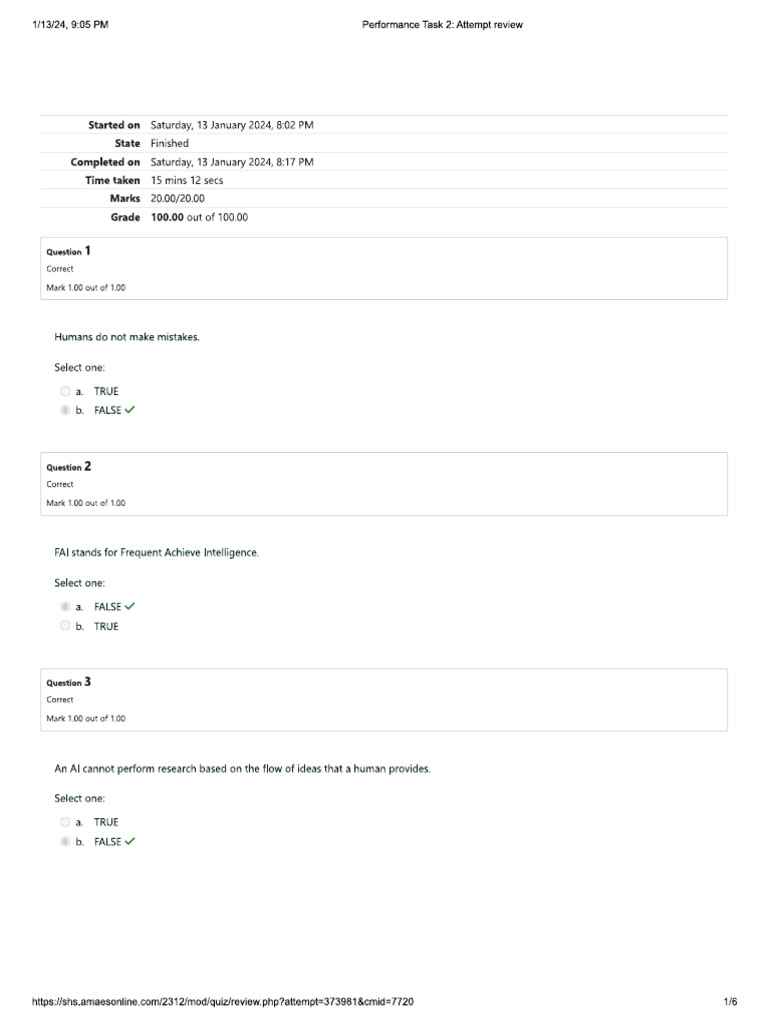The height and width of the screenshot is (1024, 768).
Task: Pick FALSE radio for the AI research question
Action: [x=65, y=842]
